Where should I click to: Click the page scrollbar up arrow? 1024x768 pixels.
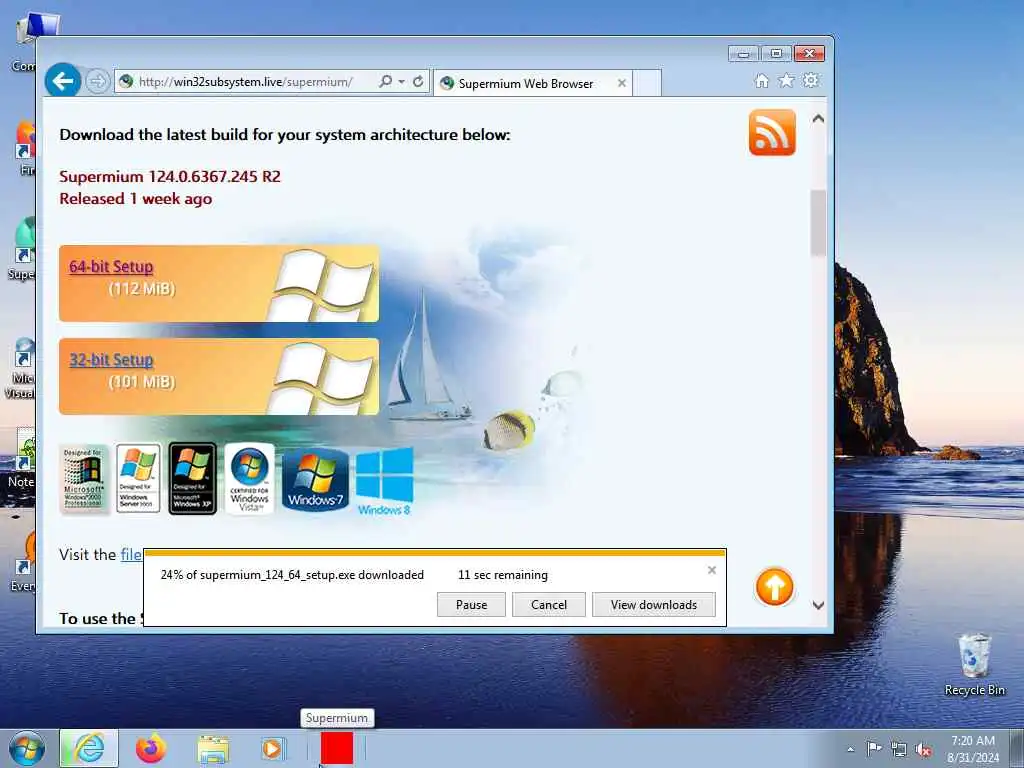pyautogui.click(x=818, y=119)
